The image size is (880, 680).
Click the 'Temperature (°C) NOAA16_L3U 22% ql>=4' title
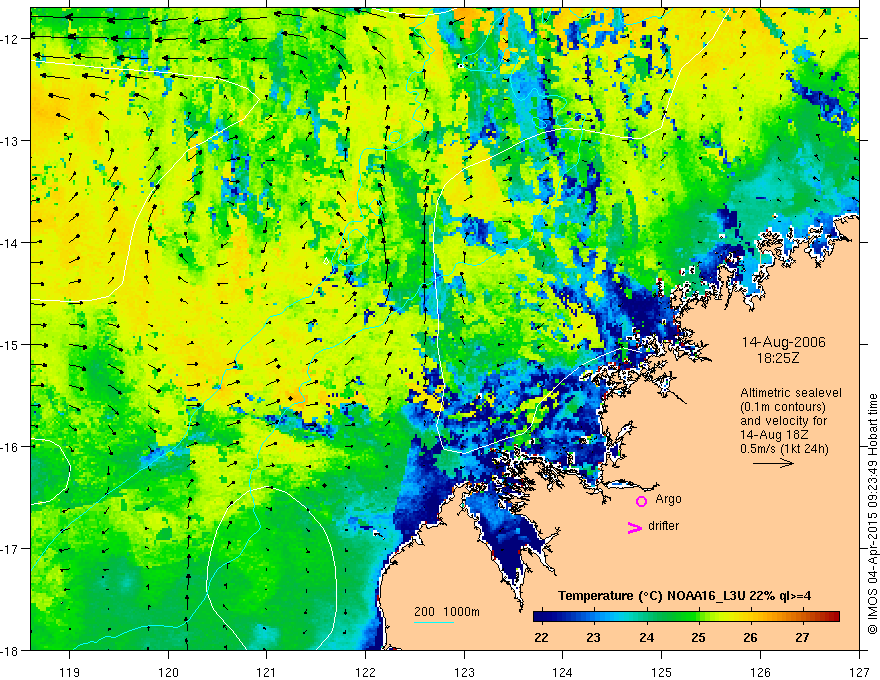click(684, 596)
